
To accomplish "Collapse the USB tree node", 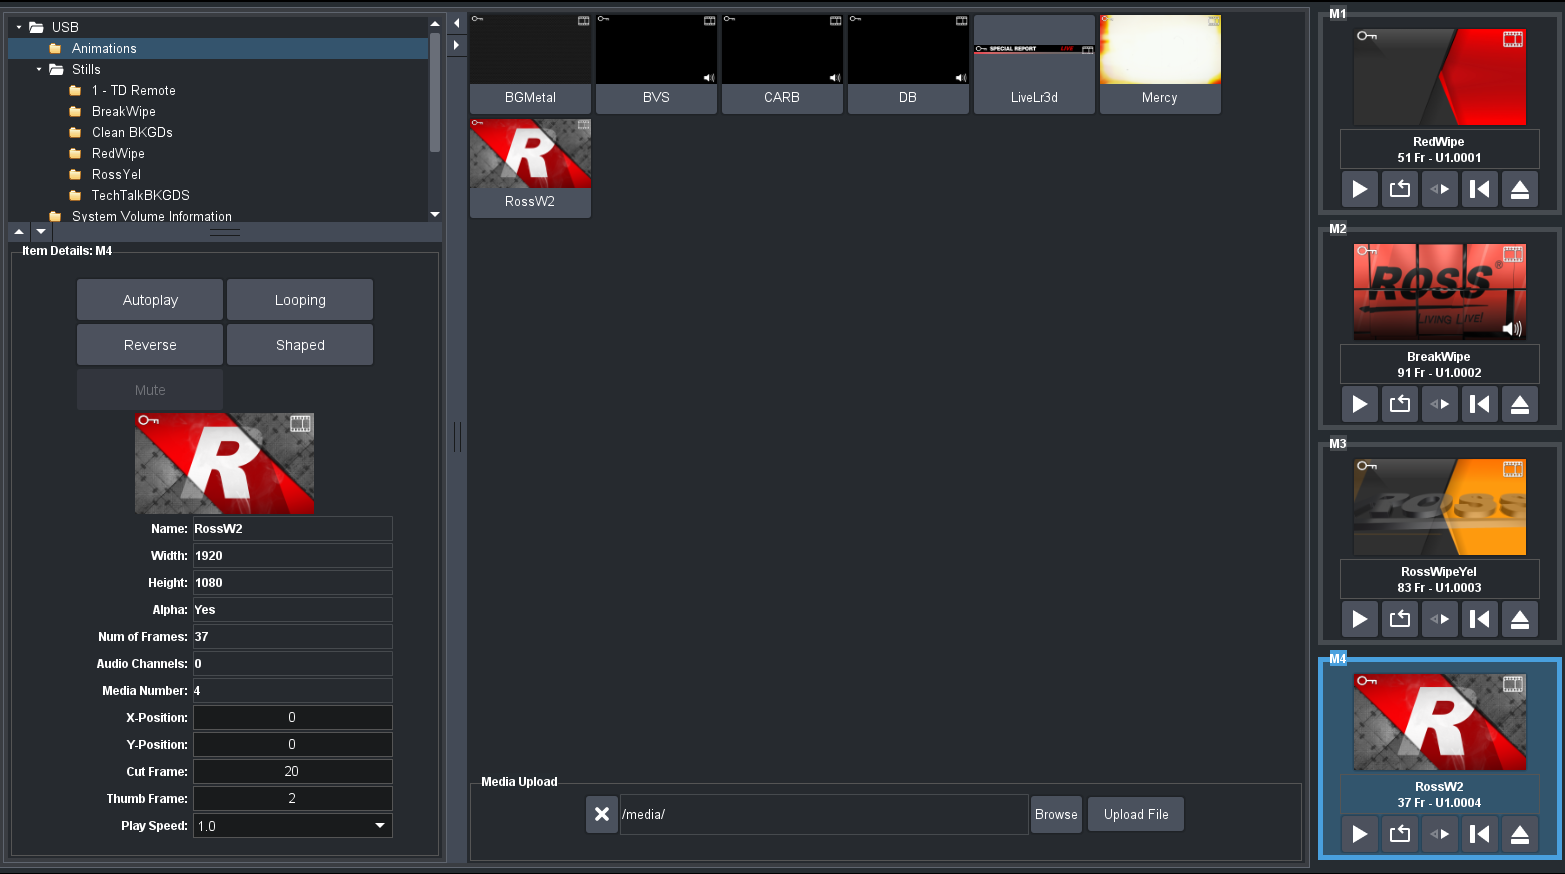I will [19, 27].
